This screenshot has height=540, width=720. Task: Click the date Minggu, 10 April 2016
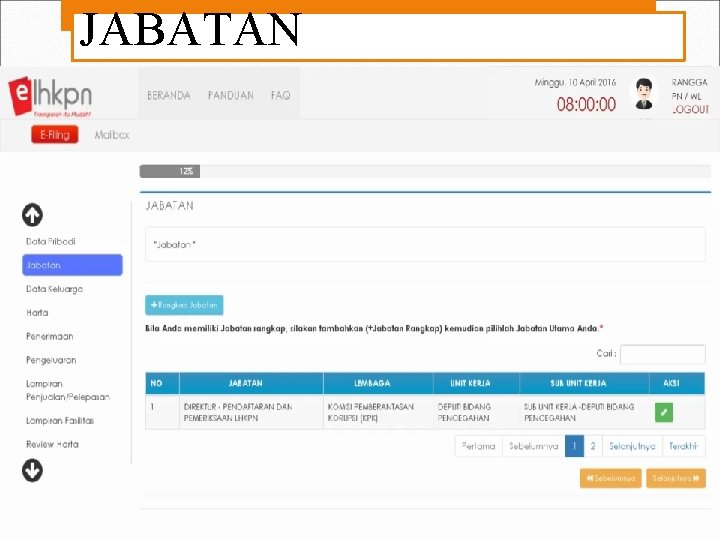(x=575, y=83)
